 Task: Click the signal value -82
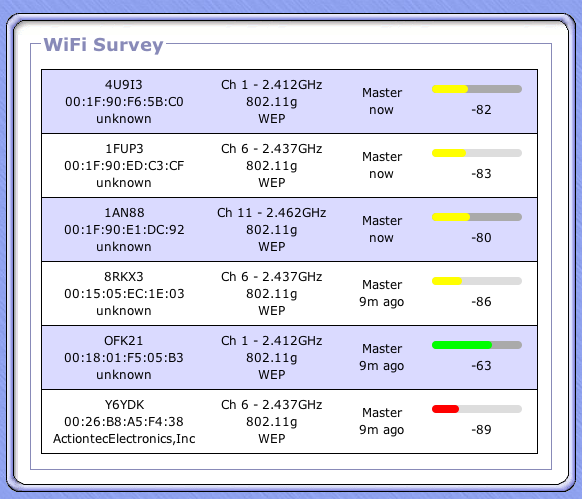(x=481, y=110)
